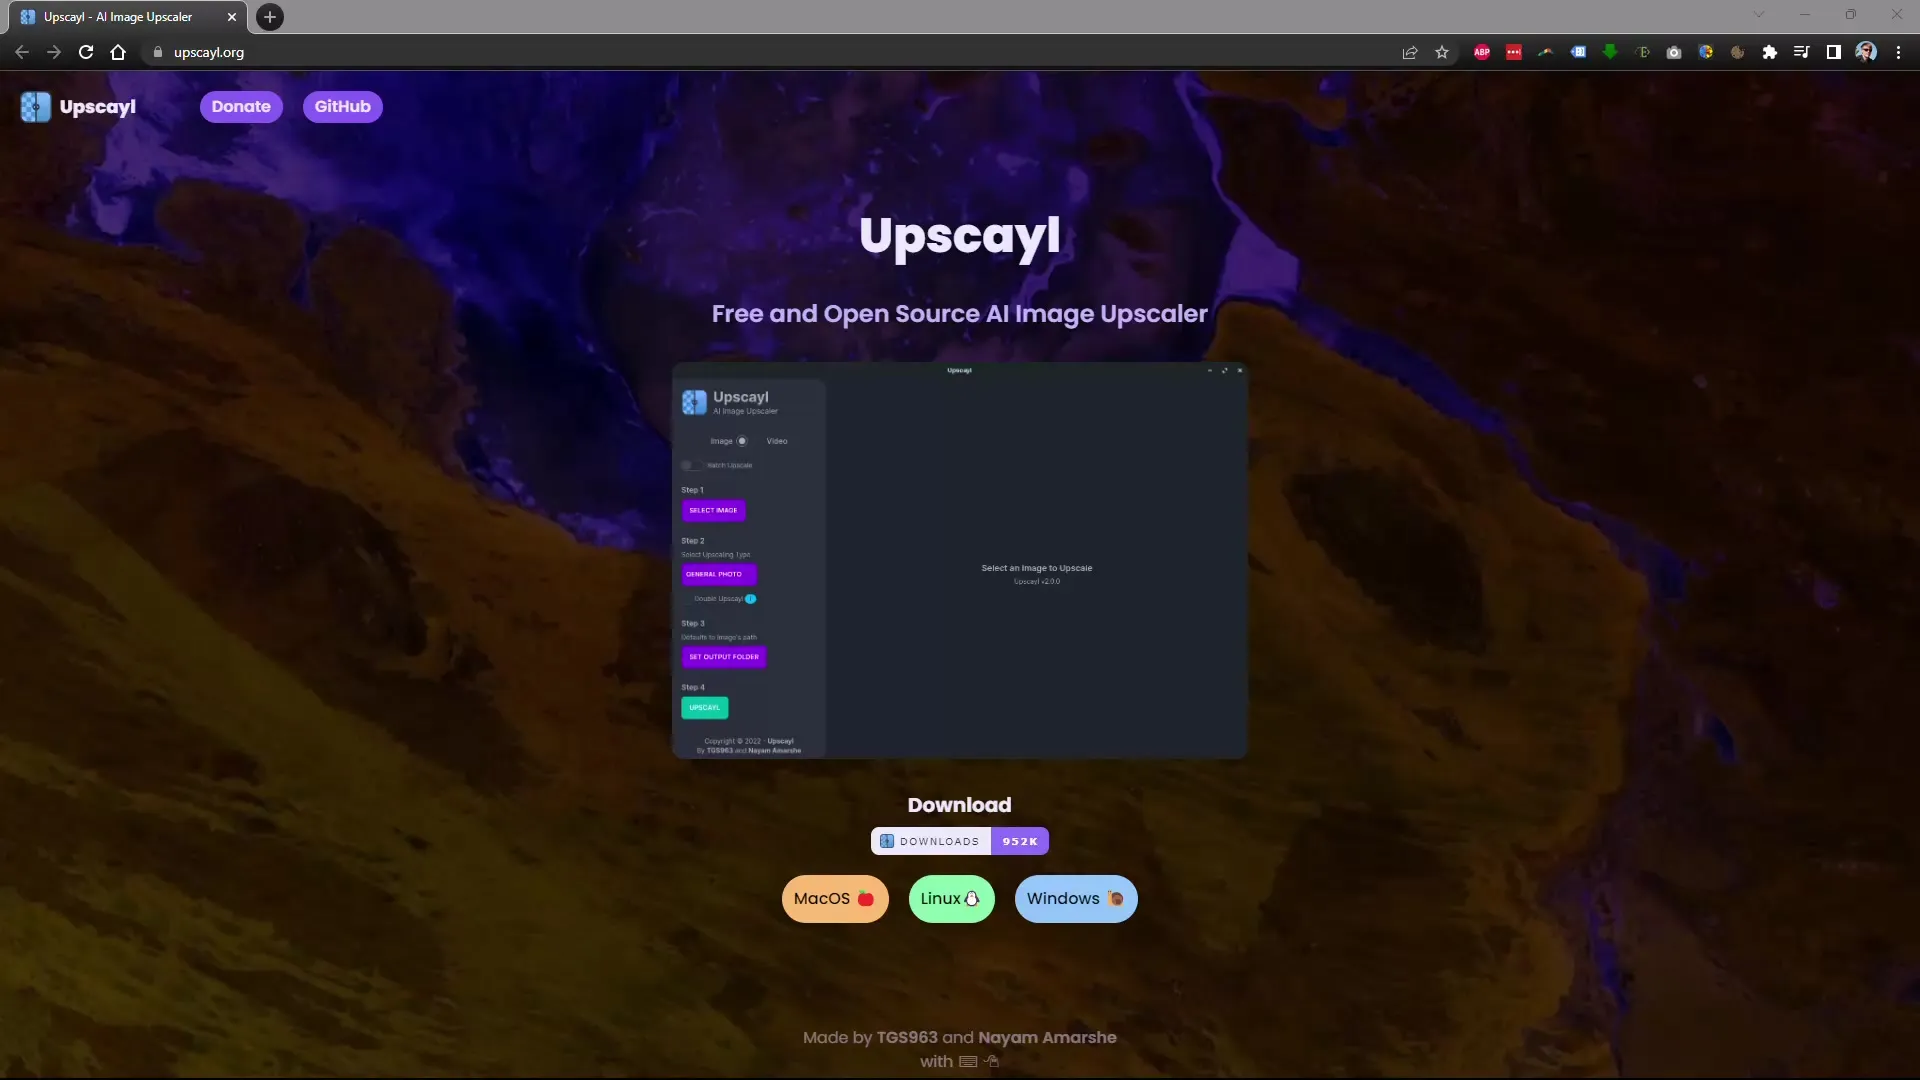Select the Video radio button
Screen dimensions: 1920x1080
tap(777, 440)
